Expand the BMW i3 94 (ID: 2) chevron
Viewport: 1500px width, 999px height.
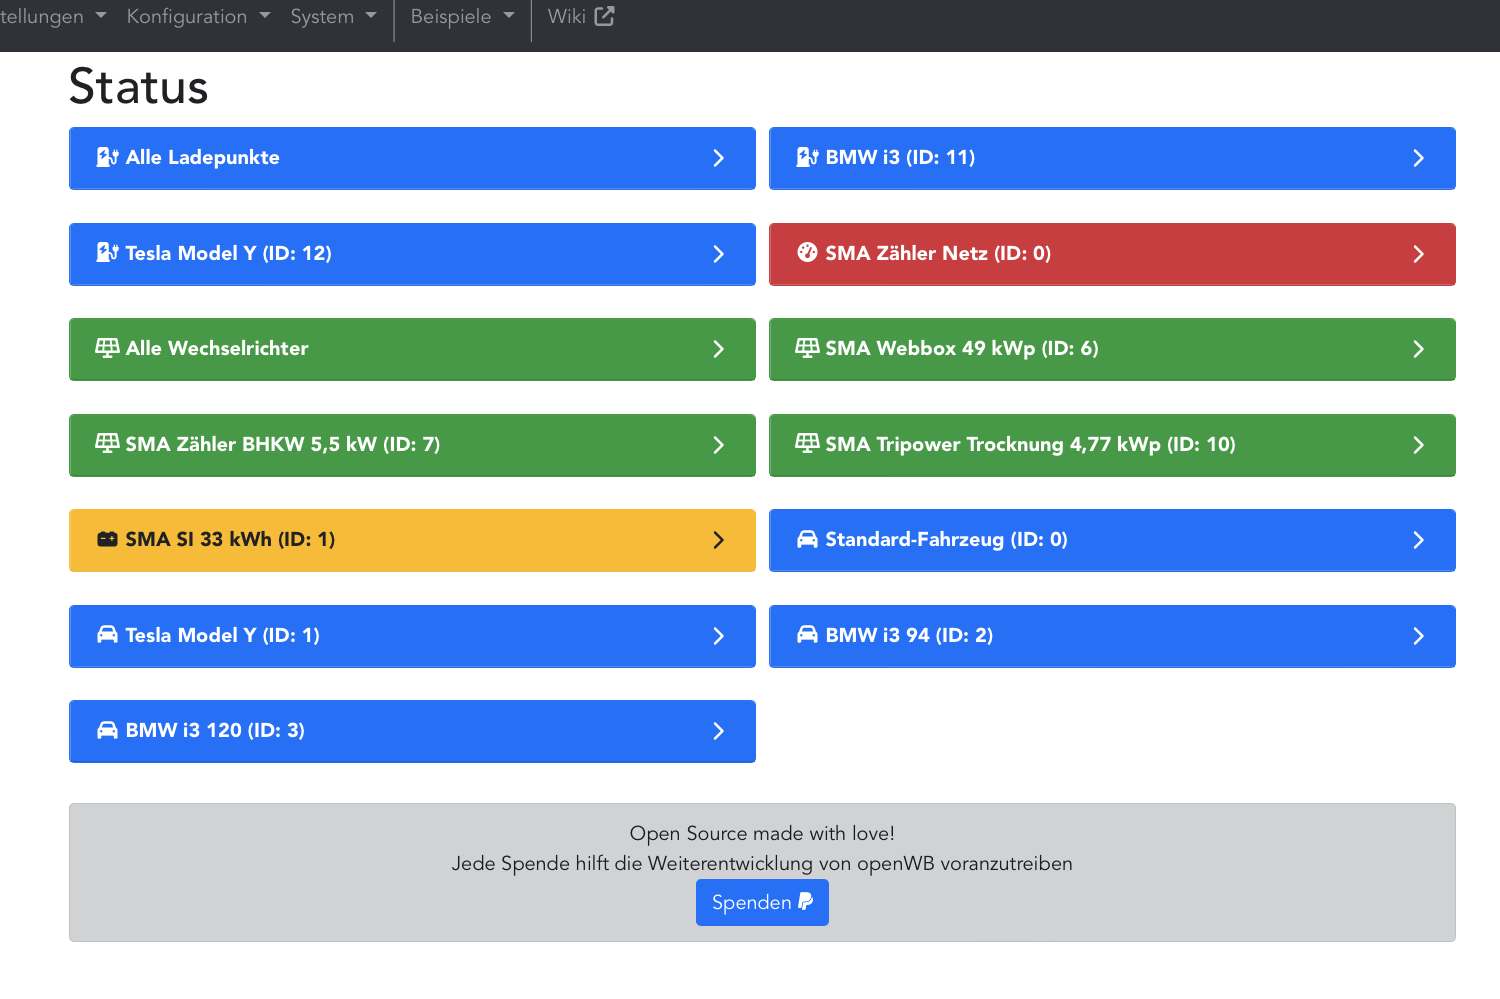click(1418, 636)
